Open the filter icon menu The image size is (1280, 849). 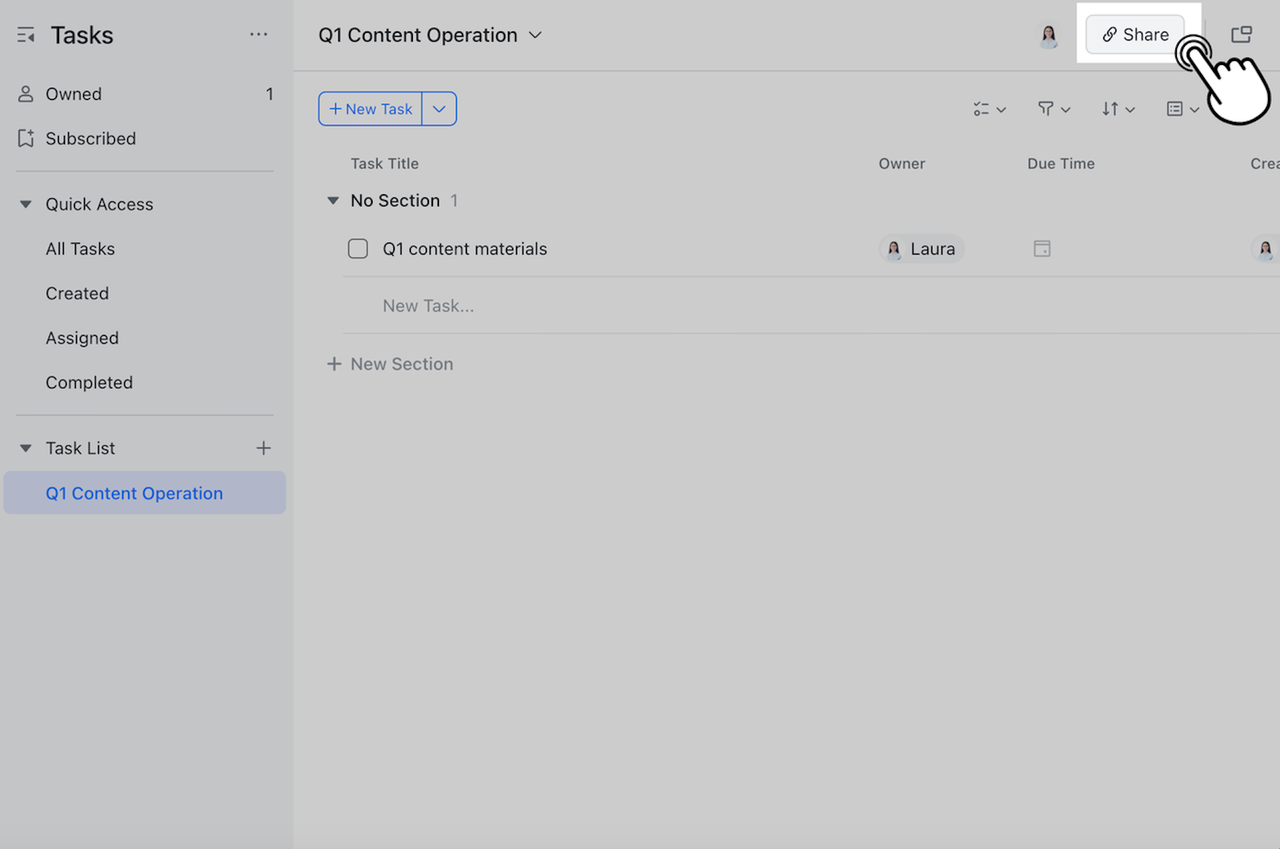tap(1053, 109)
